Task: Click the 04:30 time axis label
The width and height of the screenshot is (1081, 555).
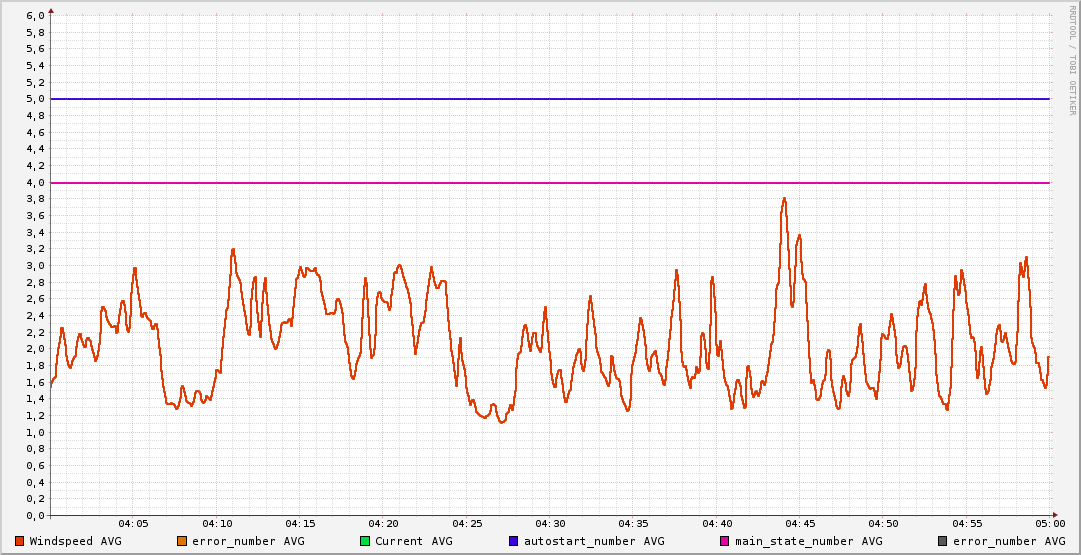Action: (x=550, y=524)
